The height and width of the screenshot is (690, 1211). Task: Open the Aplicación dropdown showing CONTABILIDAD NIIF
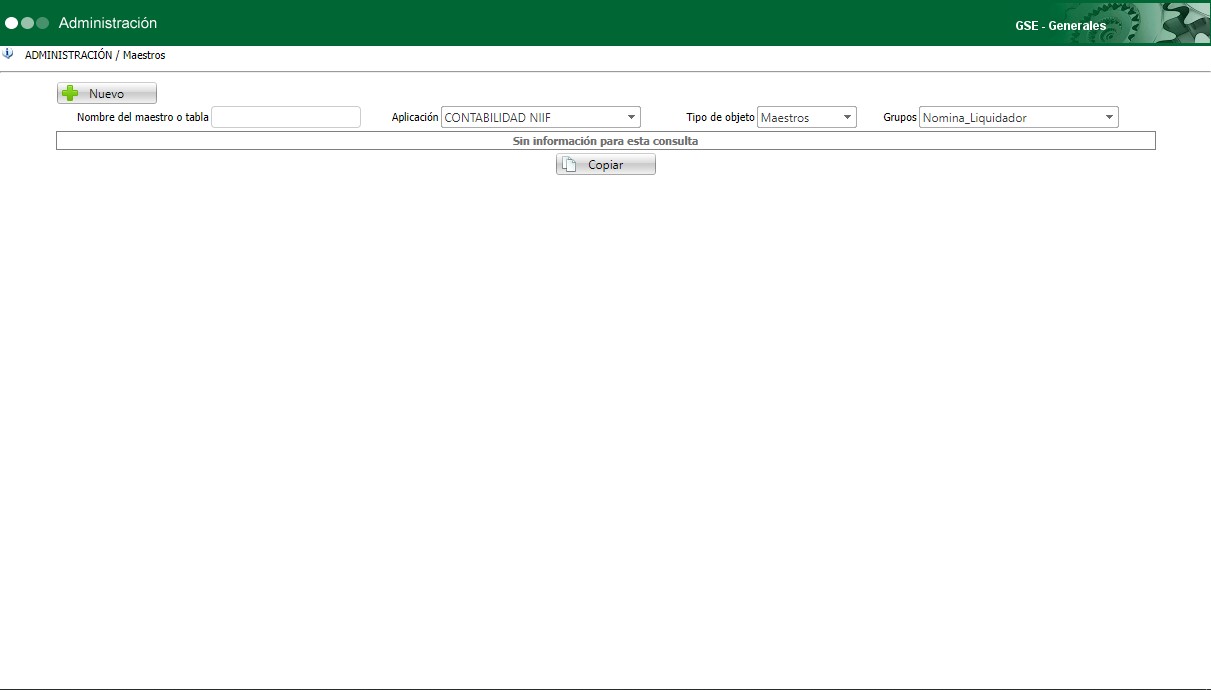541,117
